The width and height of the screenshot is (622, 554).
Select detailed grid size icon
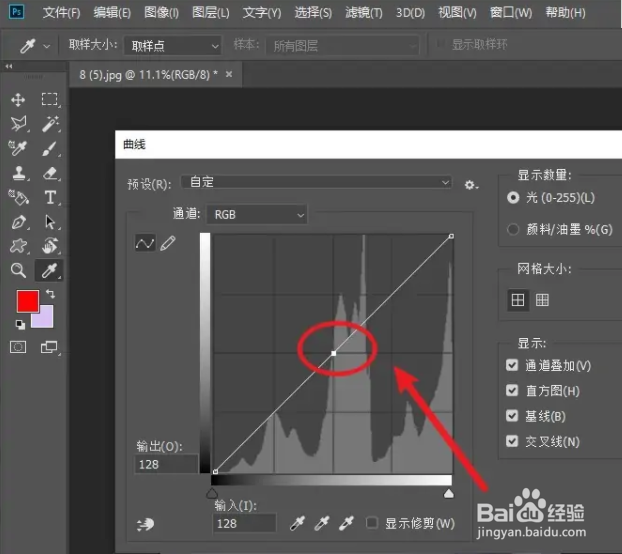[x=542, y=300]
